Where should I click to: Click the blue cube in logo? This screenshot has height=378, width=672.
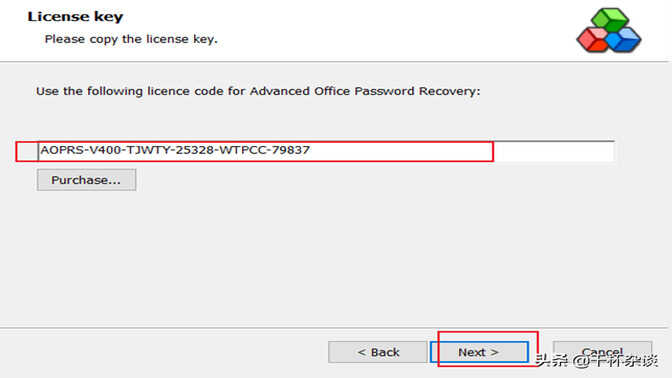click(x=623, y=40)
